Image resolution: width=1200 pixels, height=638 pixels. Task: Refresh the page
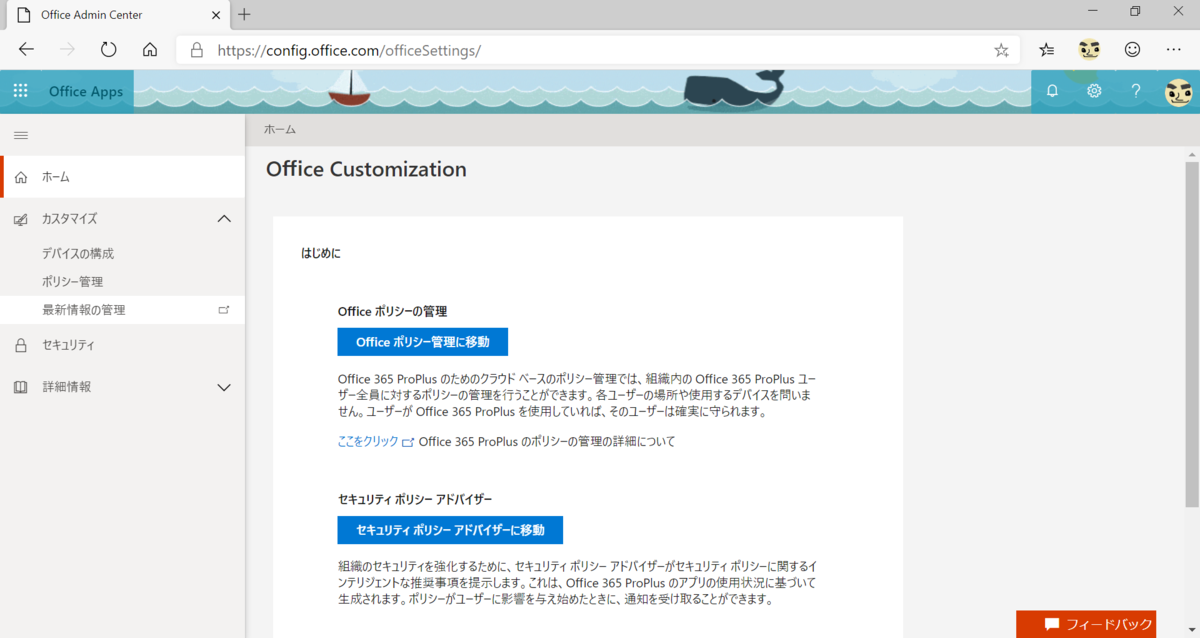[108, 49]
